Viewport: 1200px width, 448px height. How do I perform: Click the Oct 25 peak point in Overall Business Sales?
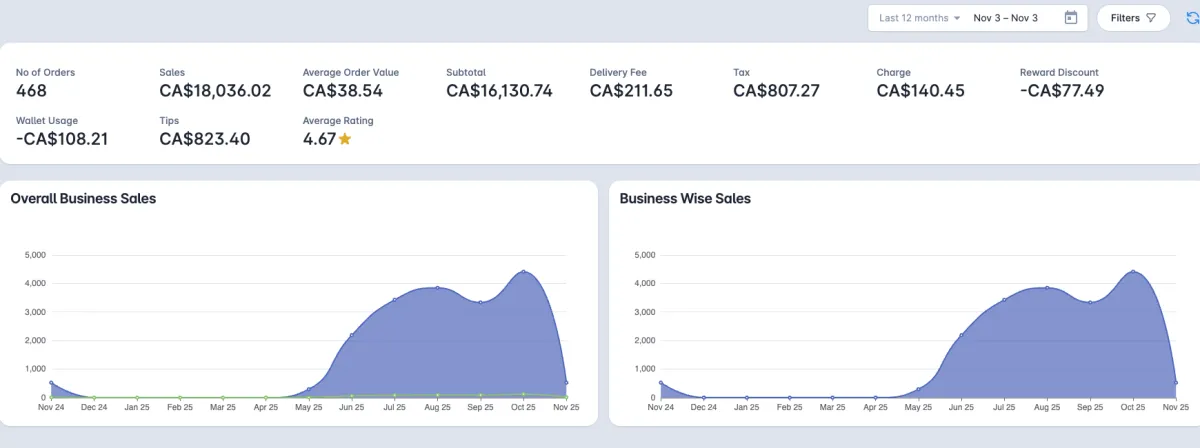click(x=524, y=272)
